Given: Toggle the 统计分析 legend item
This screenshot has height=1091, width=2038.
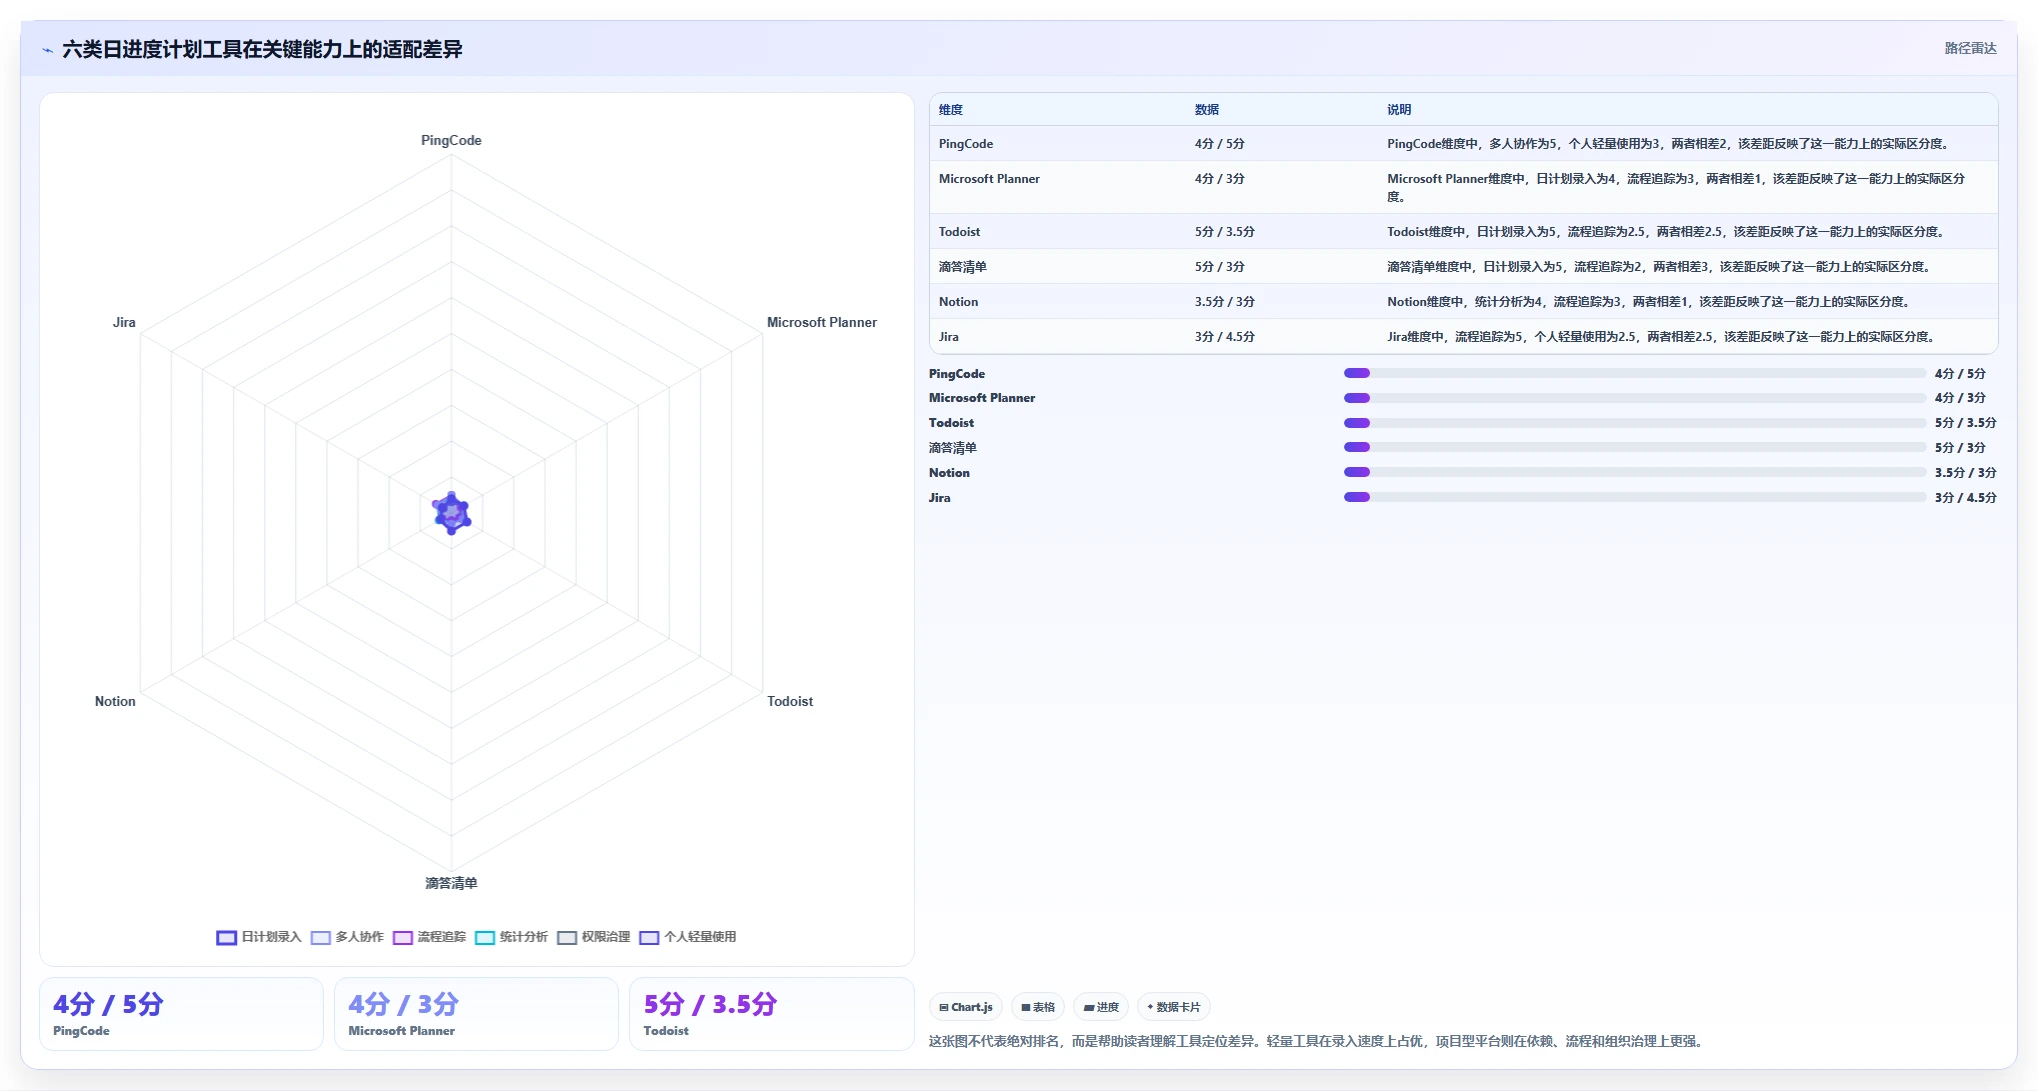Looking at the screenshot, I should click(512, 937).
